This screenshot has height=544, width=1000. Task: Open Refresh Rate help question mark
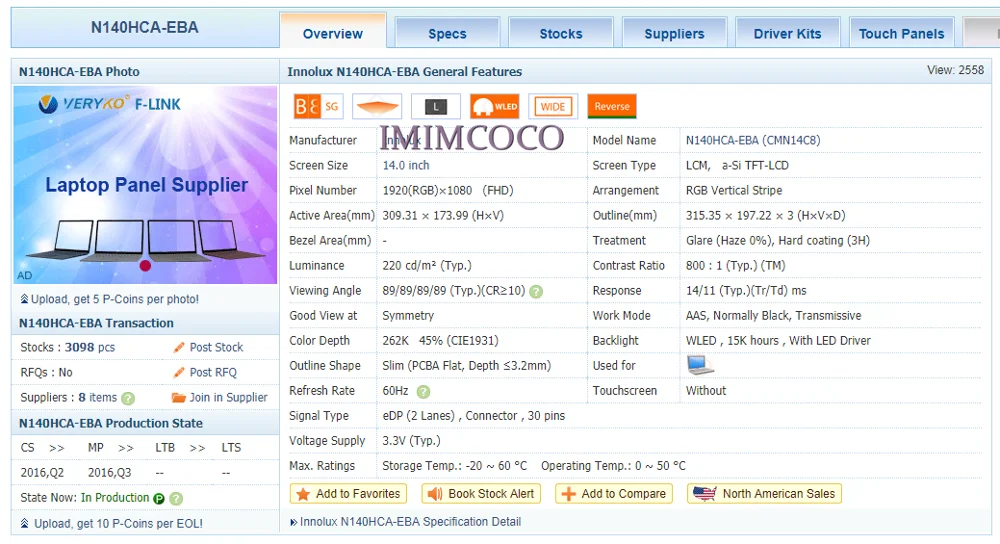(x=423, y=392)
